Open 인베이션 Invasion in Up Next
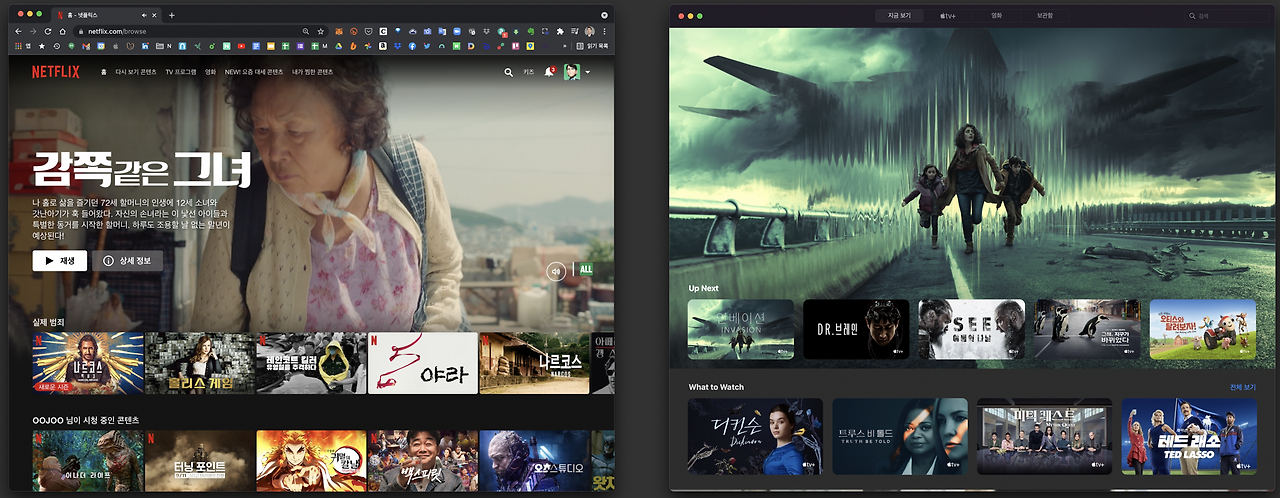The image size is (1280, 498). point(741,329)
